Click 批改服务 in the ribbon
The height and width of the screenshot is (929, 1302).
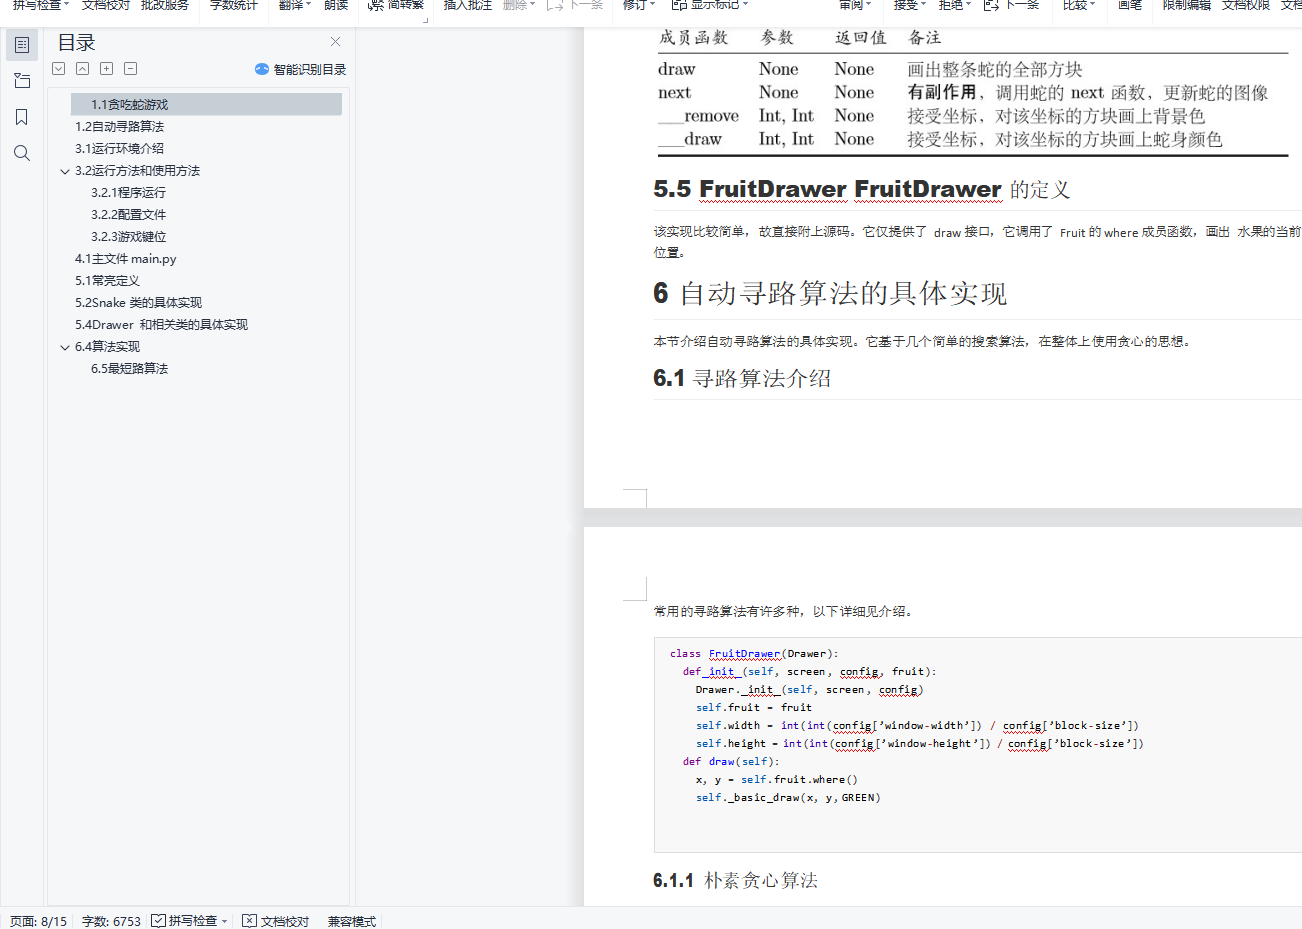(x=165, y=5)
